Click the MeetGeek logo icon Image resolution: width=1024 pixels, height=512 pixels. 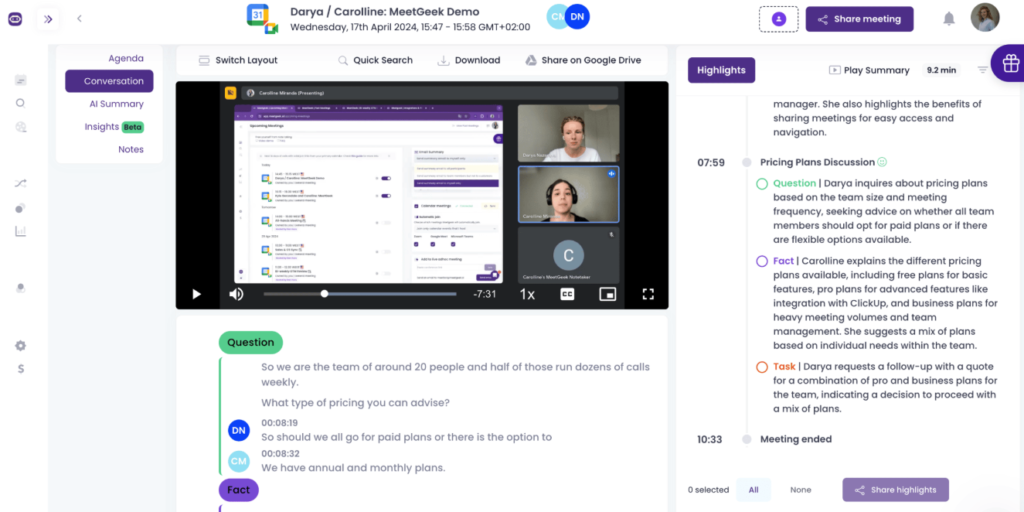[15, 19]
